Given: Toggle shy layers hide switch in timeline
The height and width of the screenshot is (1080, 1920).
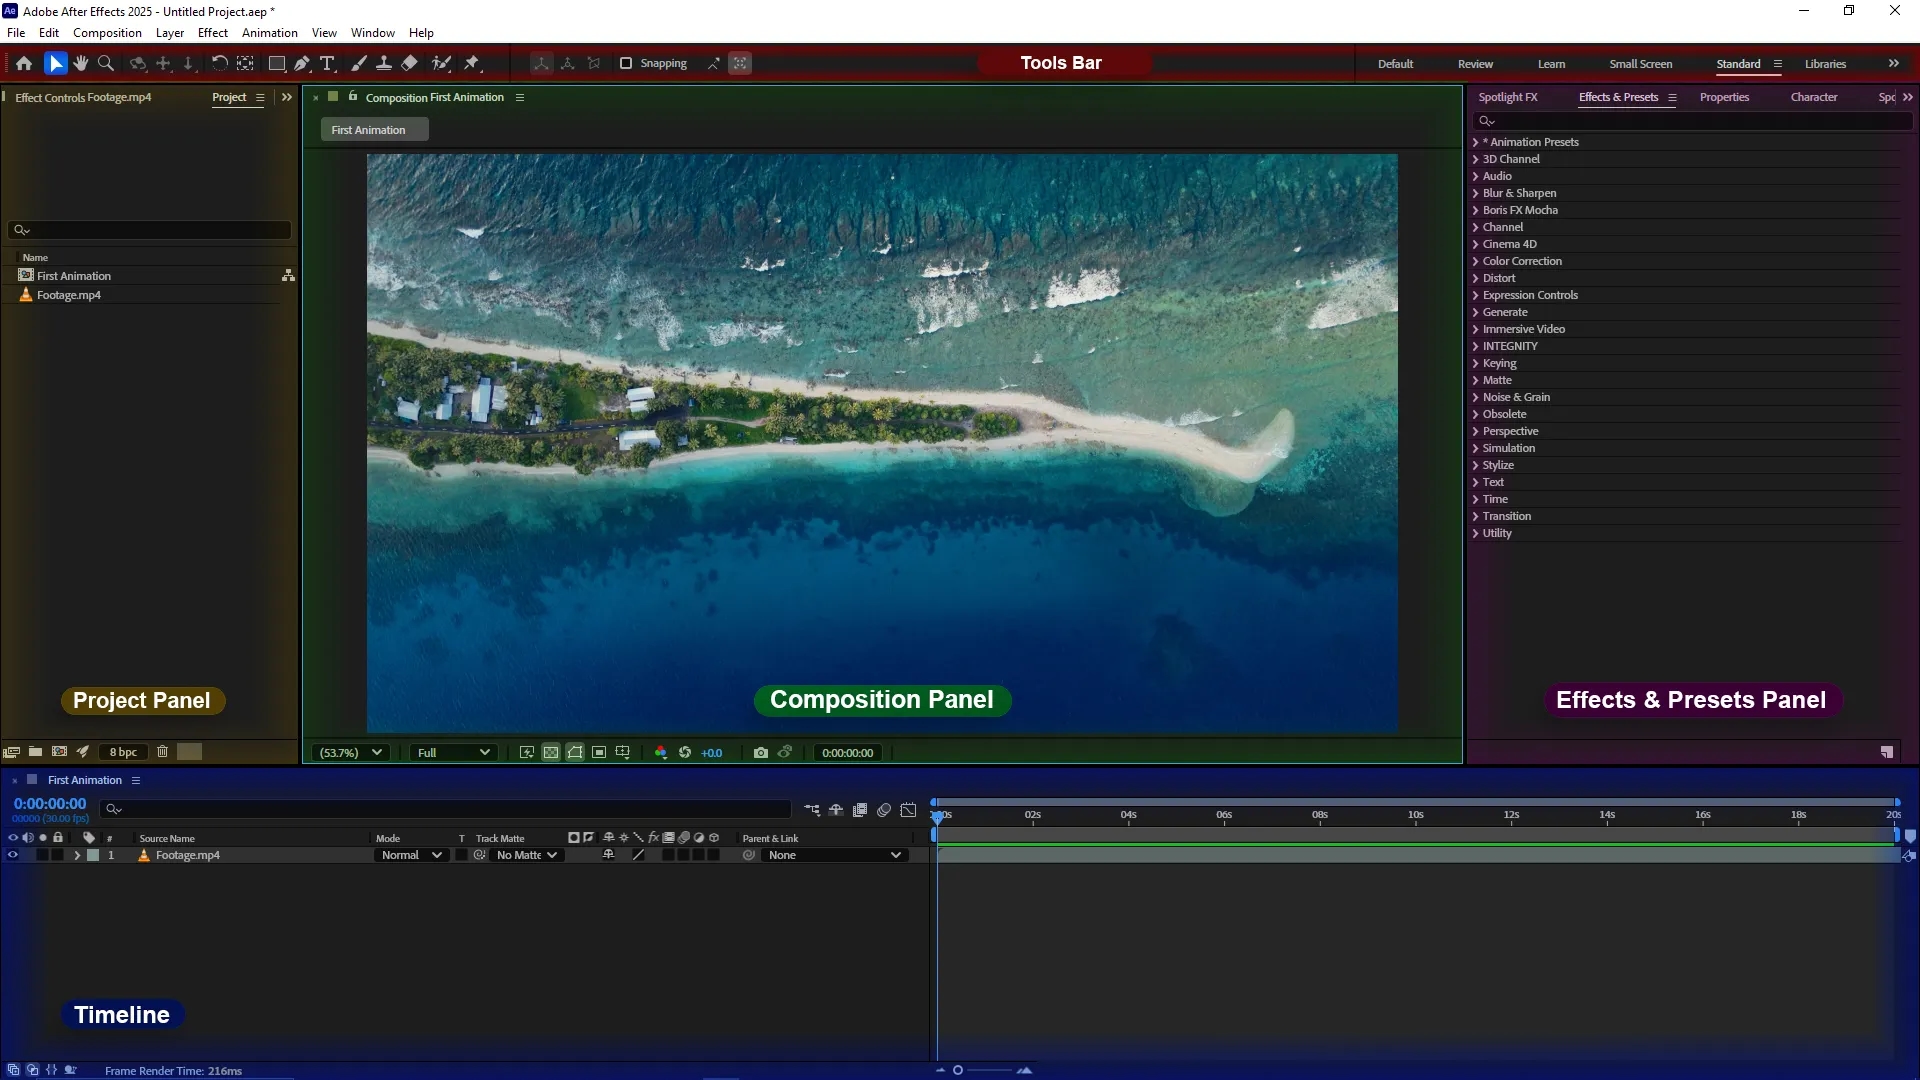Looking at the screenshot, I should click(836, 810).
